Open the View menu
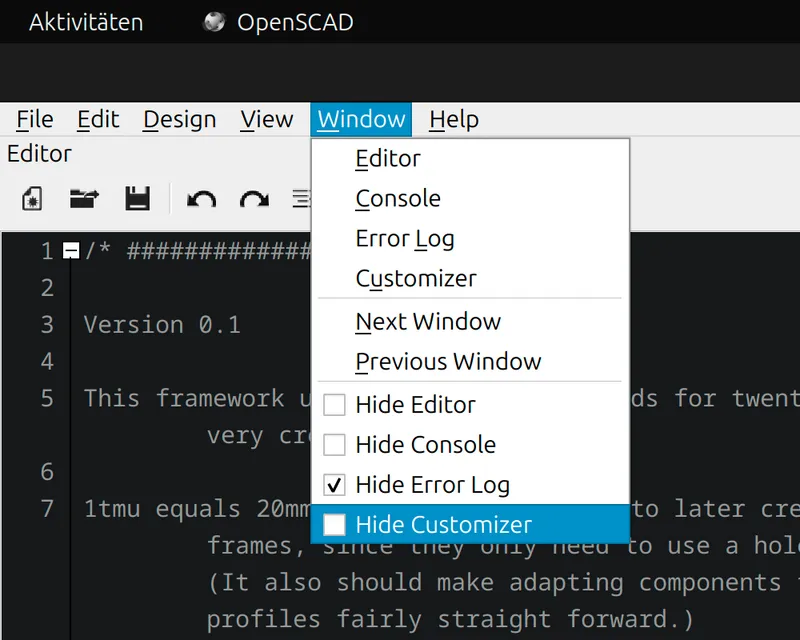This screenshot has height=640, width=800. [x=267, y=119]
